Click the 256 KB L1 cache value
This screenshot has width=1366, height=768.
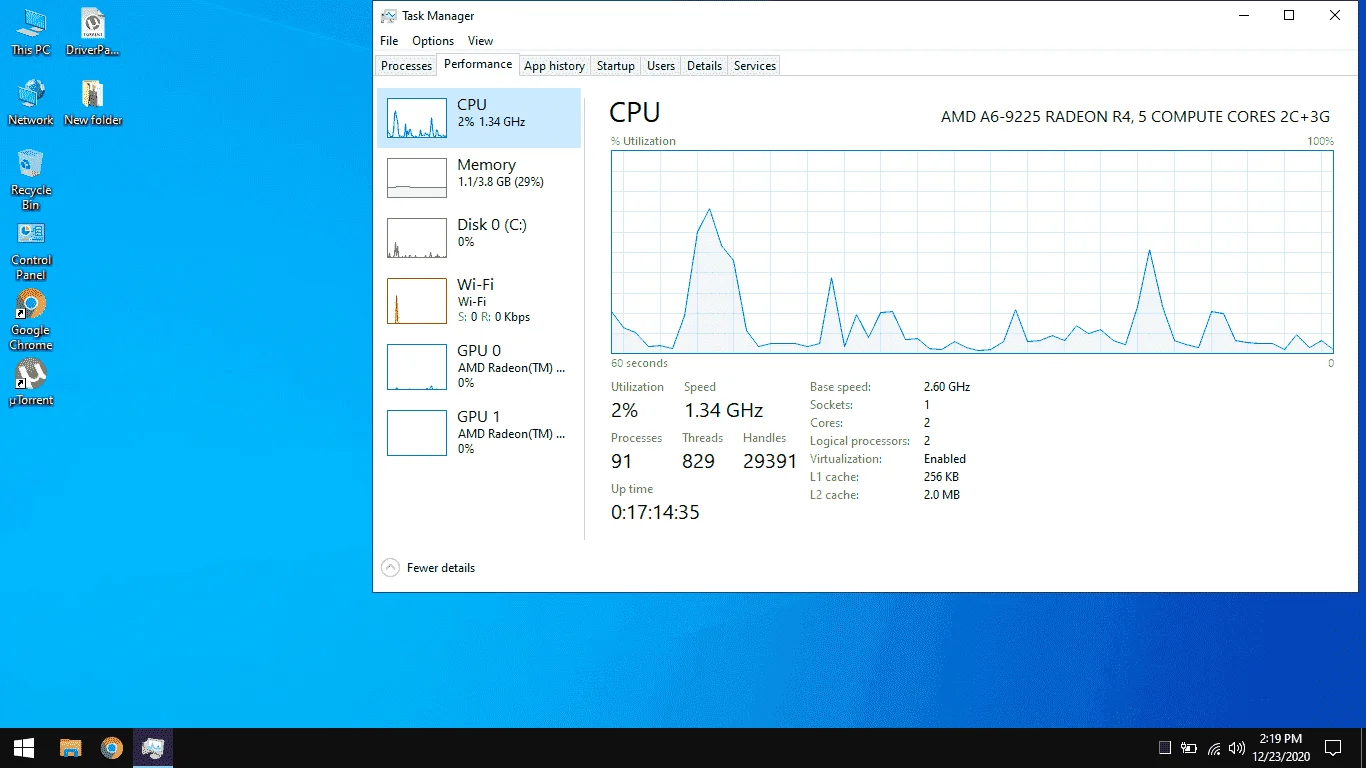[x=941, y=477]
